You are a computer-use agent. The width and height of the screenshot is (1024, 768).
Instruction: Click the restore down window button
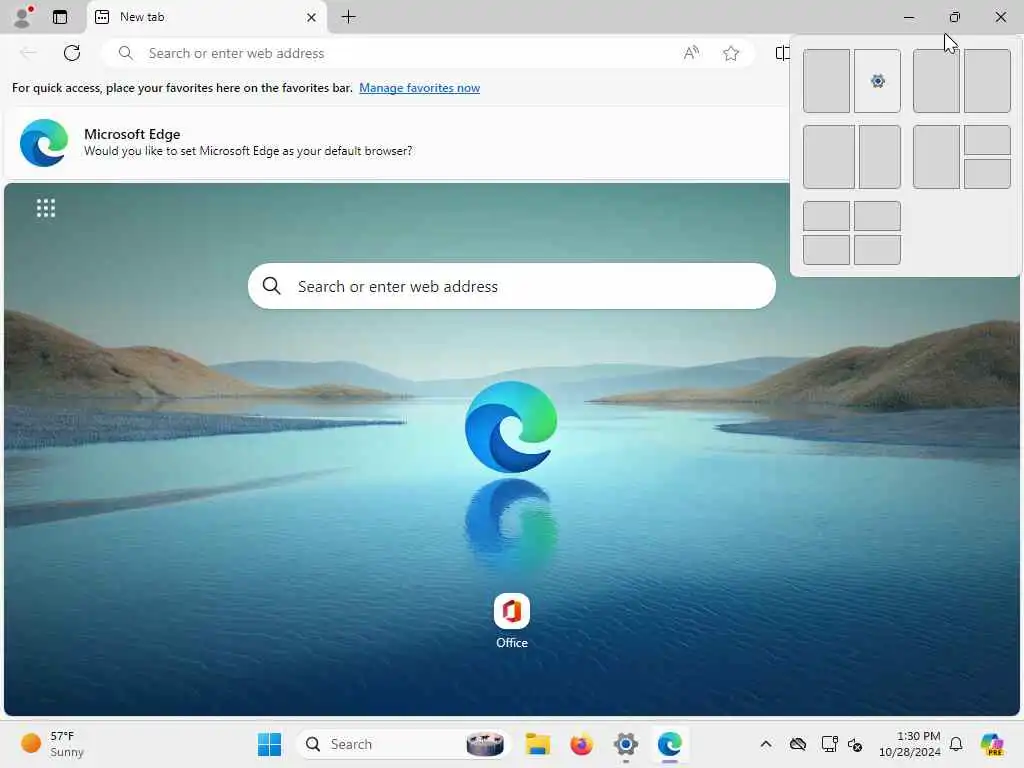pyautogui.click(x=954, y=17)
